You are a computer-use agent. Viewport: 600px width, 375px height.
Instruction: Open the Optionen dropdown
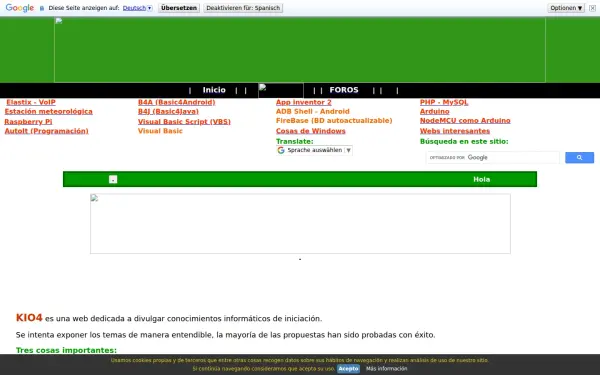click(566, 8)
